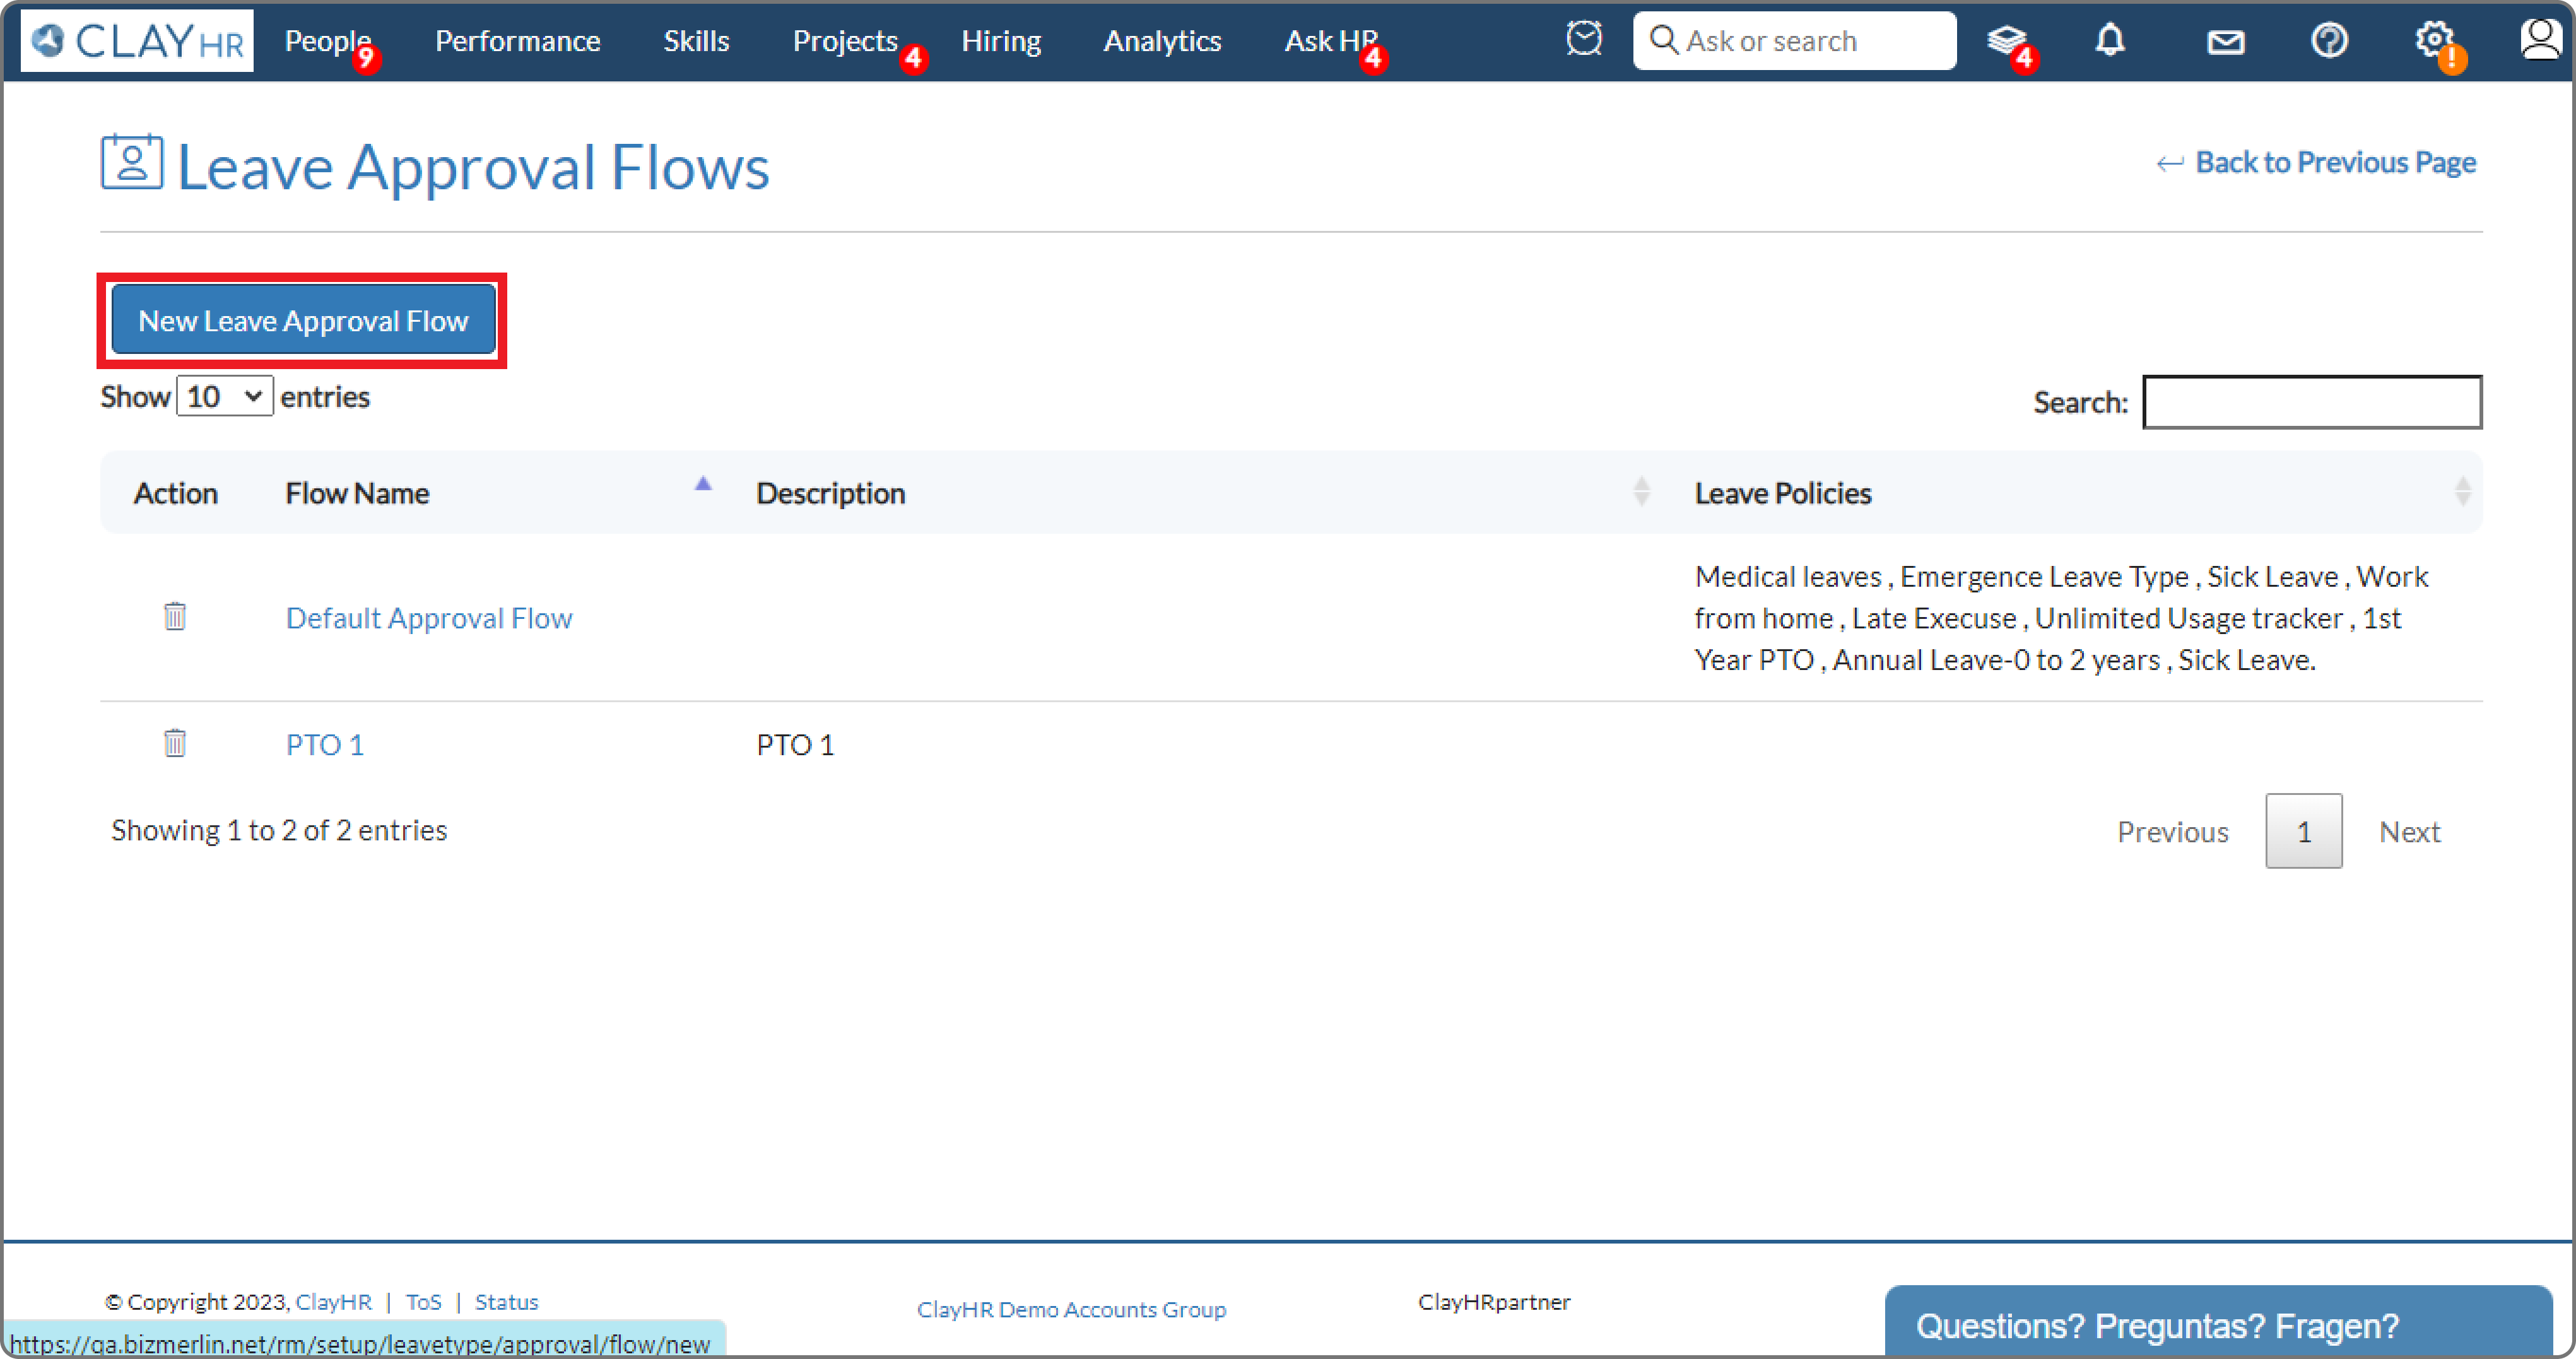
Task: Open the alarm clock time tracker icon
Action: click(x=1583, y=40)
